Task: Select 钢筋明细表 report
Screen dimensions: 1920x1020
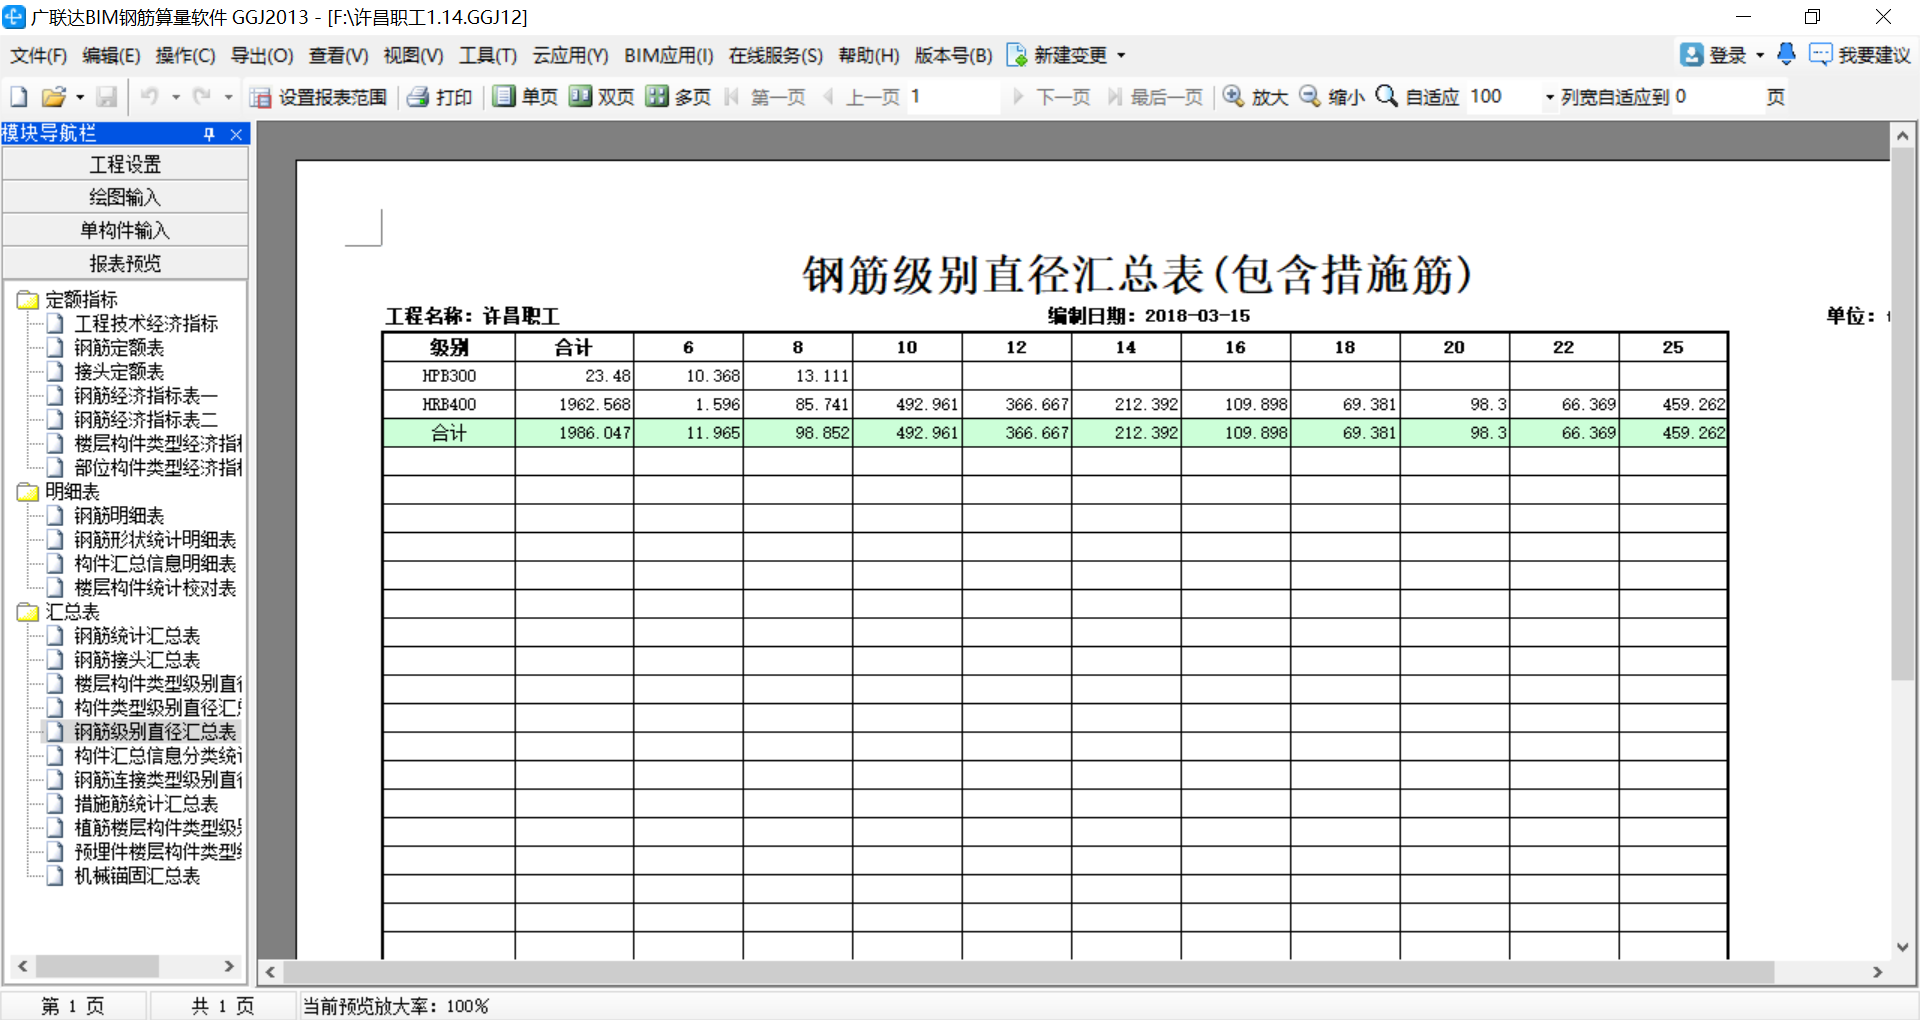Action: 119,516
